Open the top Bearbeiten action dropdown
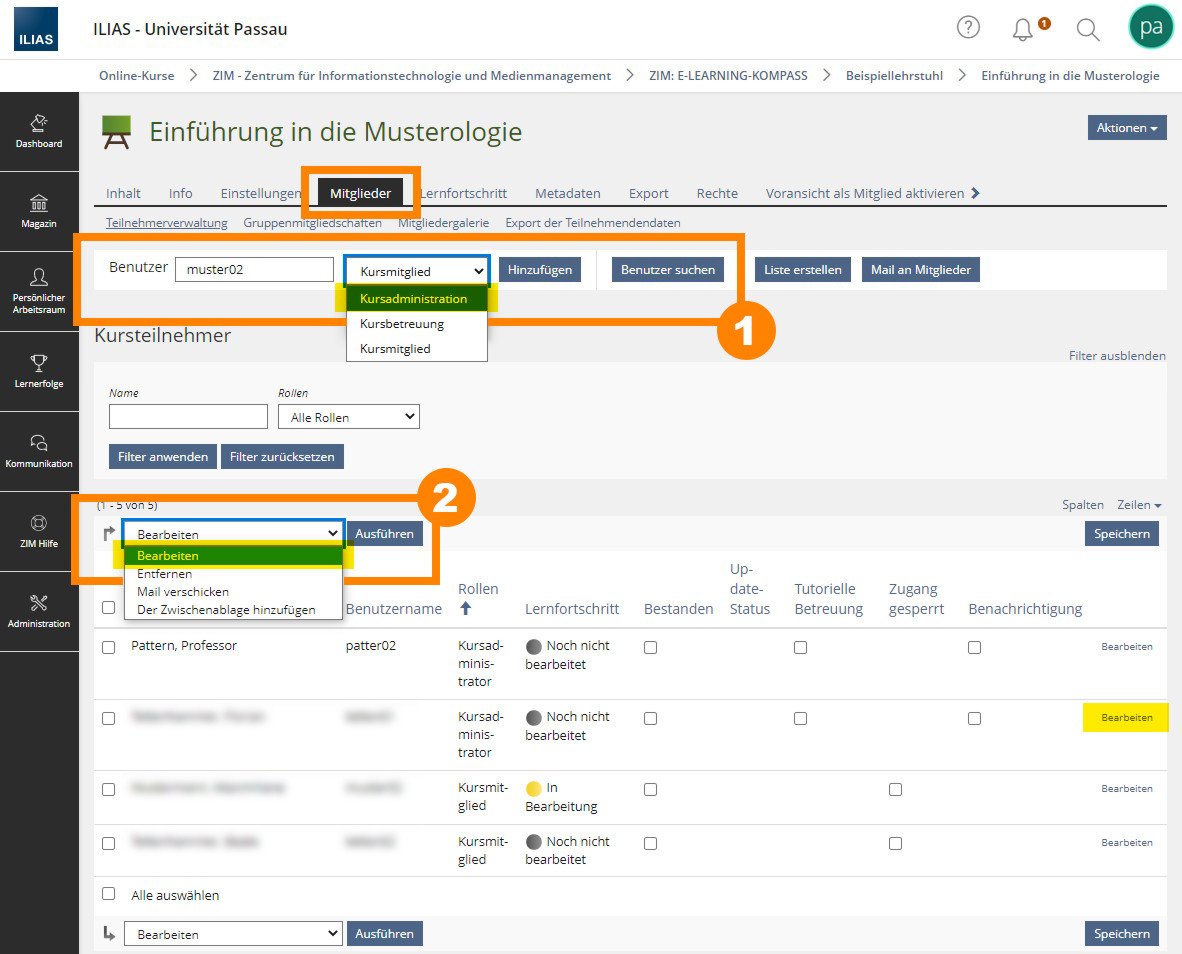Viewport: 1182px width, 954px height. coord(233,534)
